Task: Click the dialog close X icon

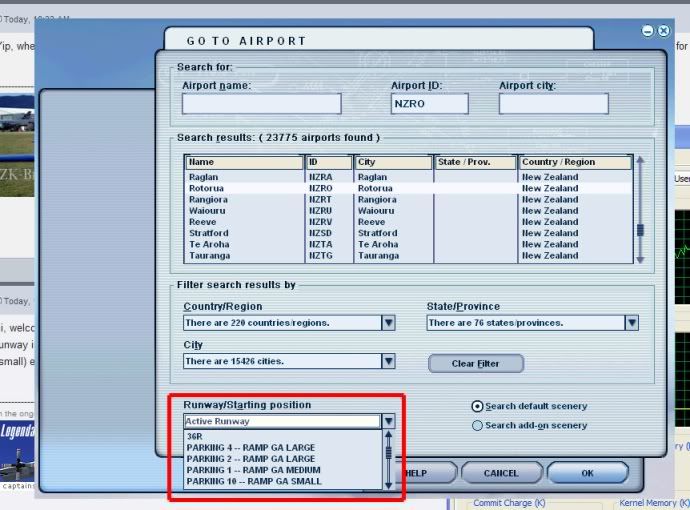Action: click(x=663, y=31)
